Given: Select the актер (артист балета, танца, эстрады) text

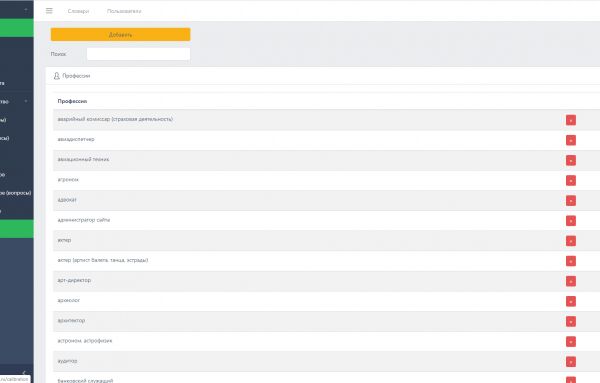Looking at the screenshot, I should (x=103, y=260).
